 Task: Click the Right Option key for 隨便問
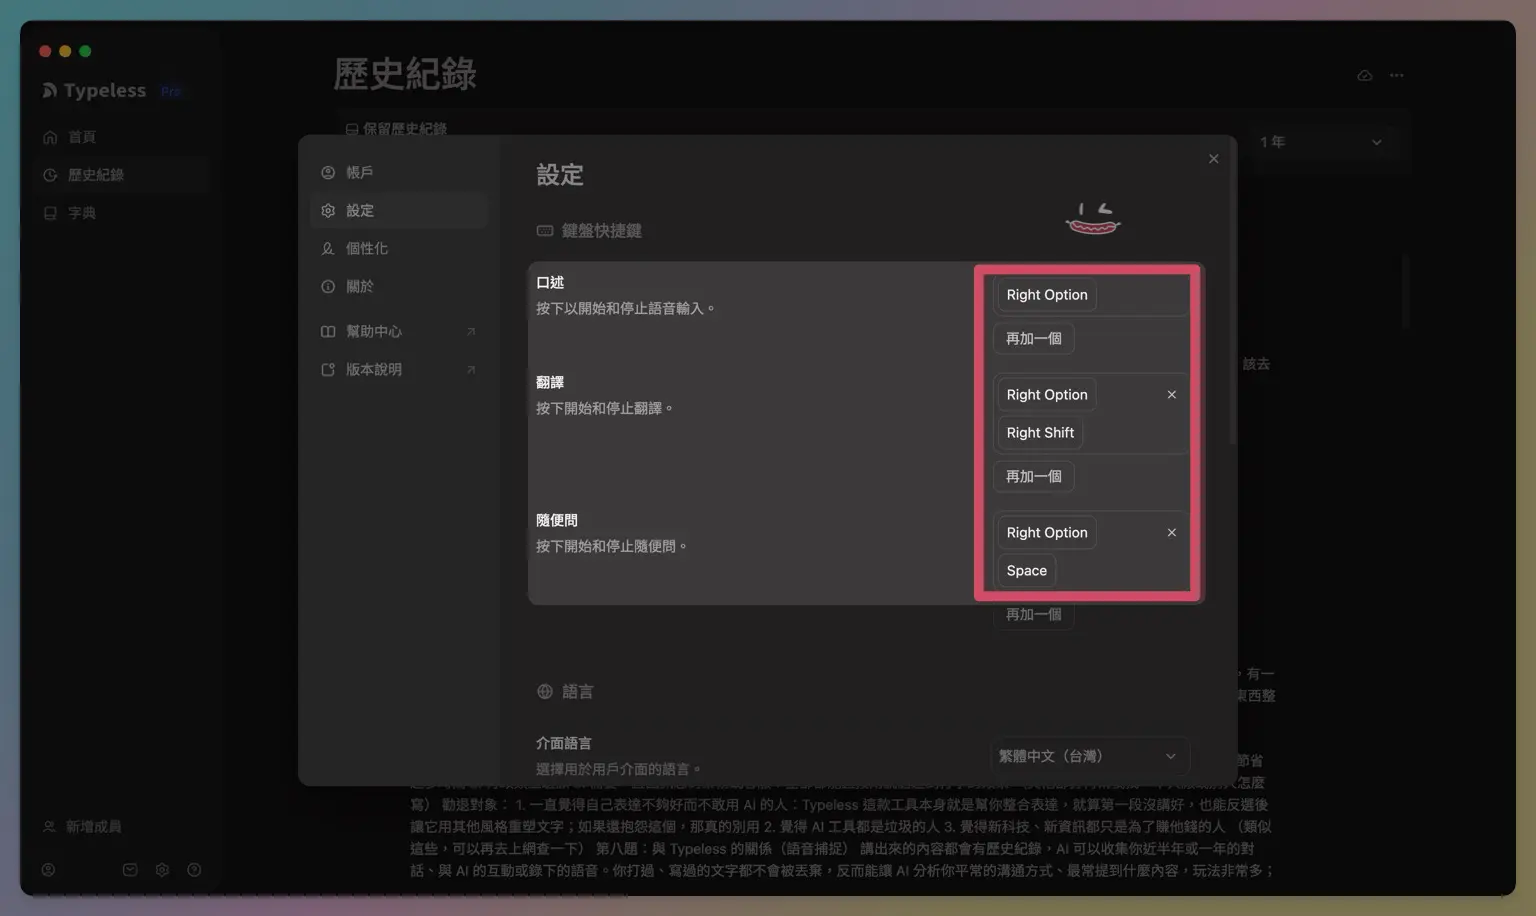1046,533
